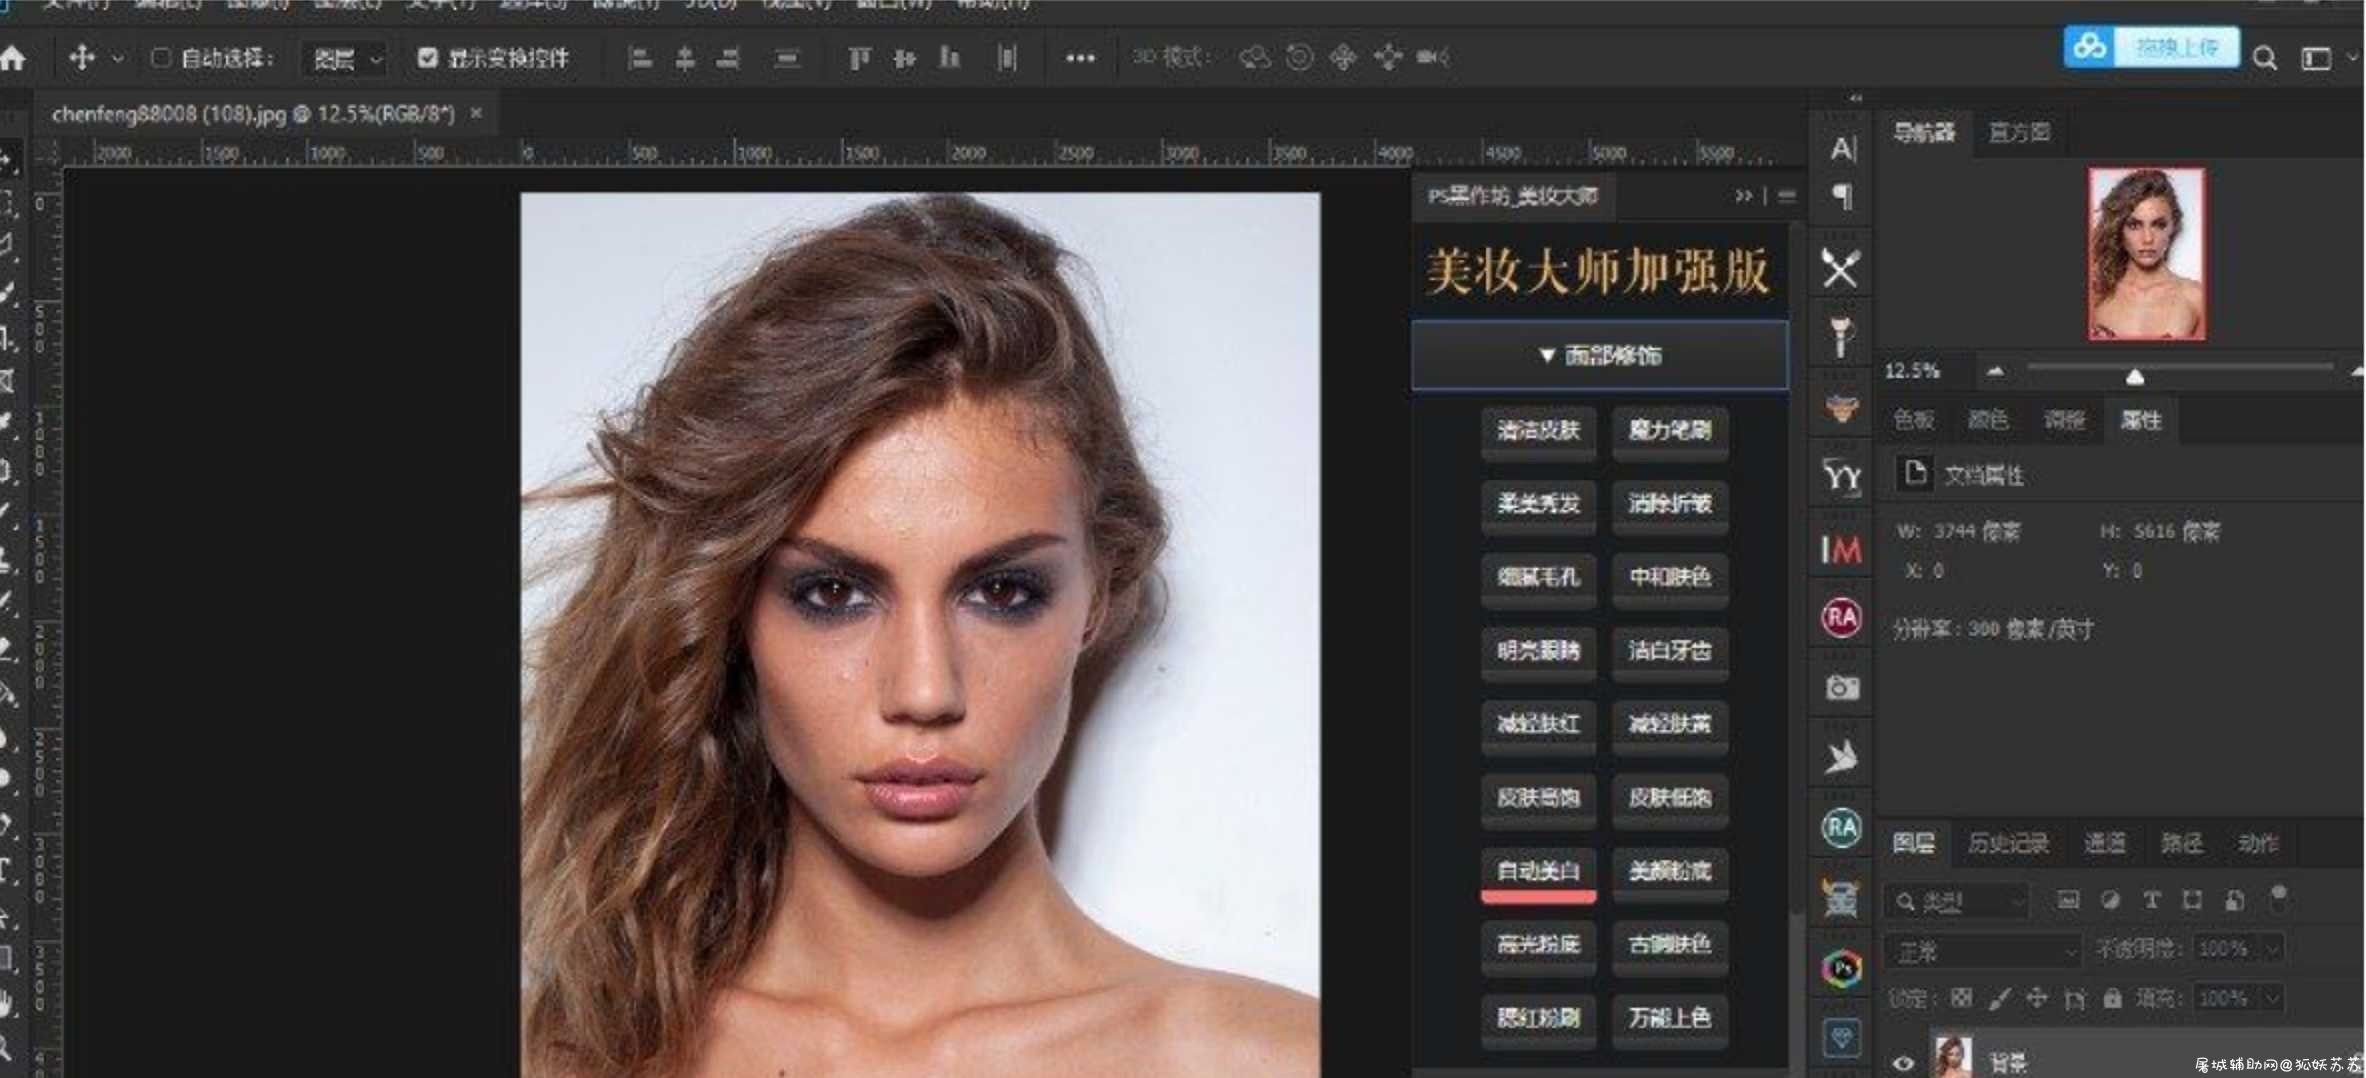Switch to the 直方图 tab
Image resolution: width=2366 pixels, height=1078 pixels.
[x=2020, y=132]
